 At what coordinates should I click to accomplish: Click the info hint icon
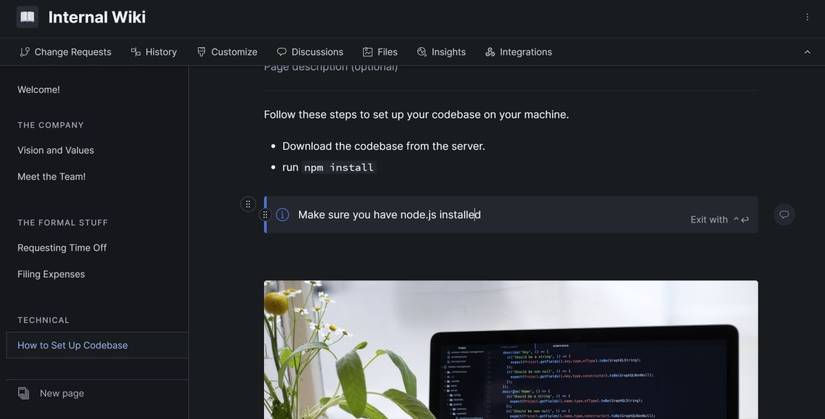point(283,214)
